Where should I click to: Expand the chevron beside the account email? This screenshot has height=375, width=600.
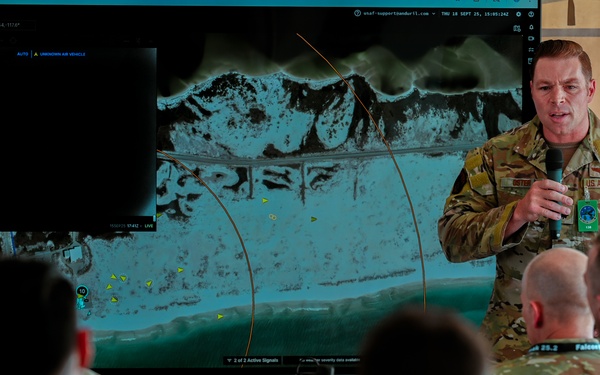(x=434, y=14)
